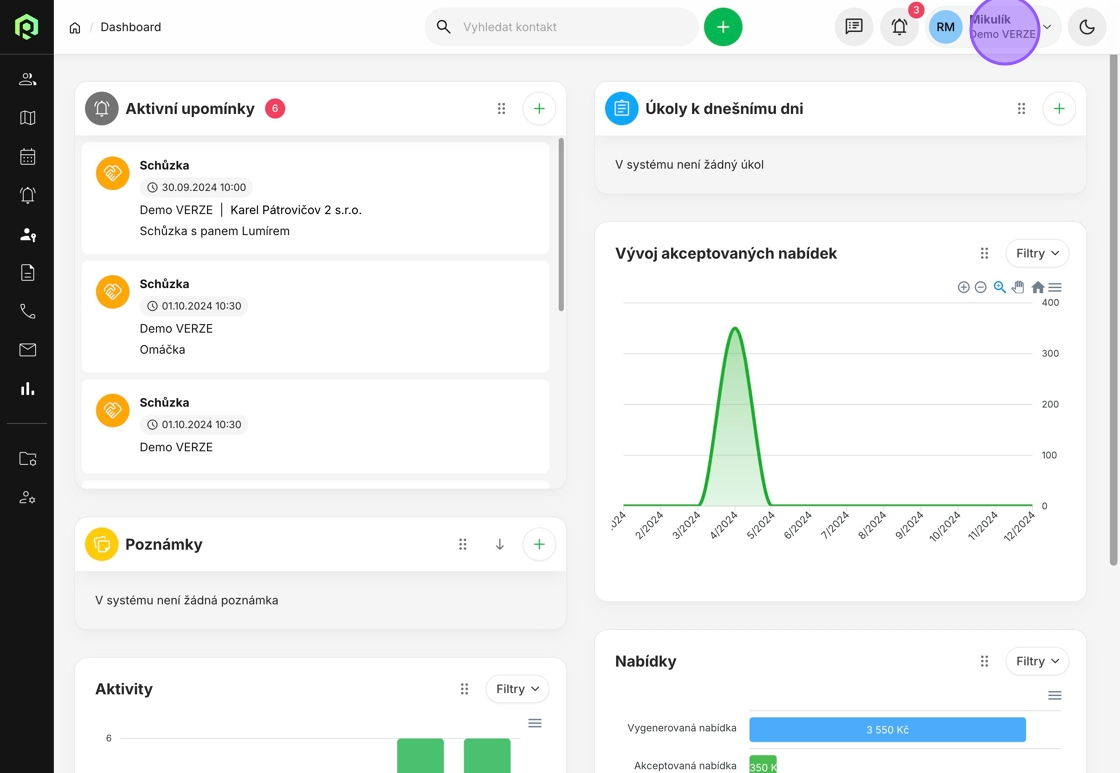Select the panning hand chart tool
Viewport: 1120px width, 773px height.
click(x=1019, y=287)
